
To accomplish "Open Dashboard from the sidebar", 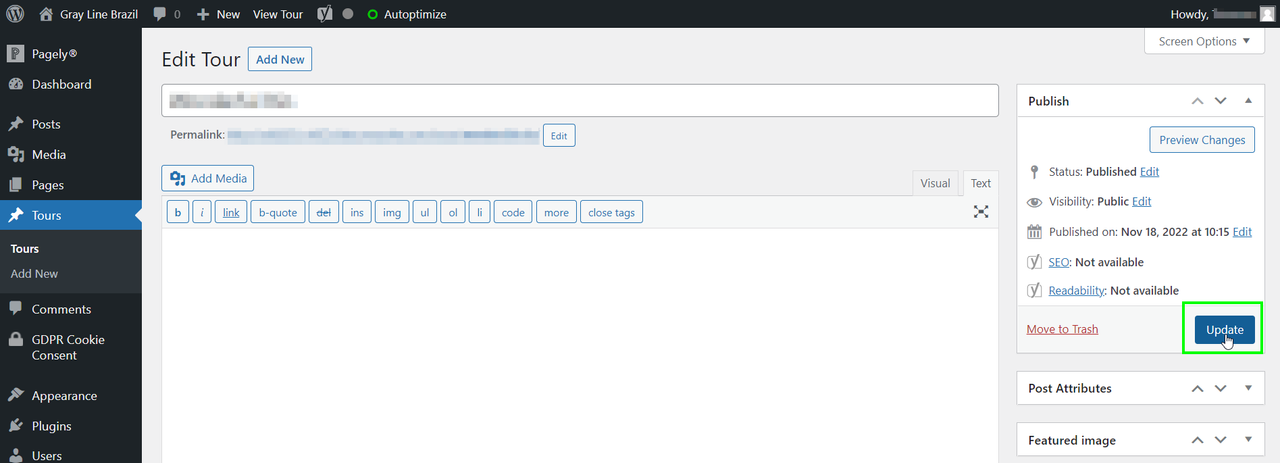I will [x=61, y=85].
